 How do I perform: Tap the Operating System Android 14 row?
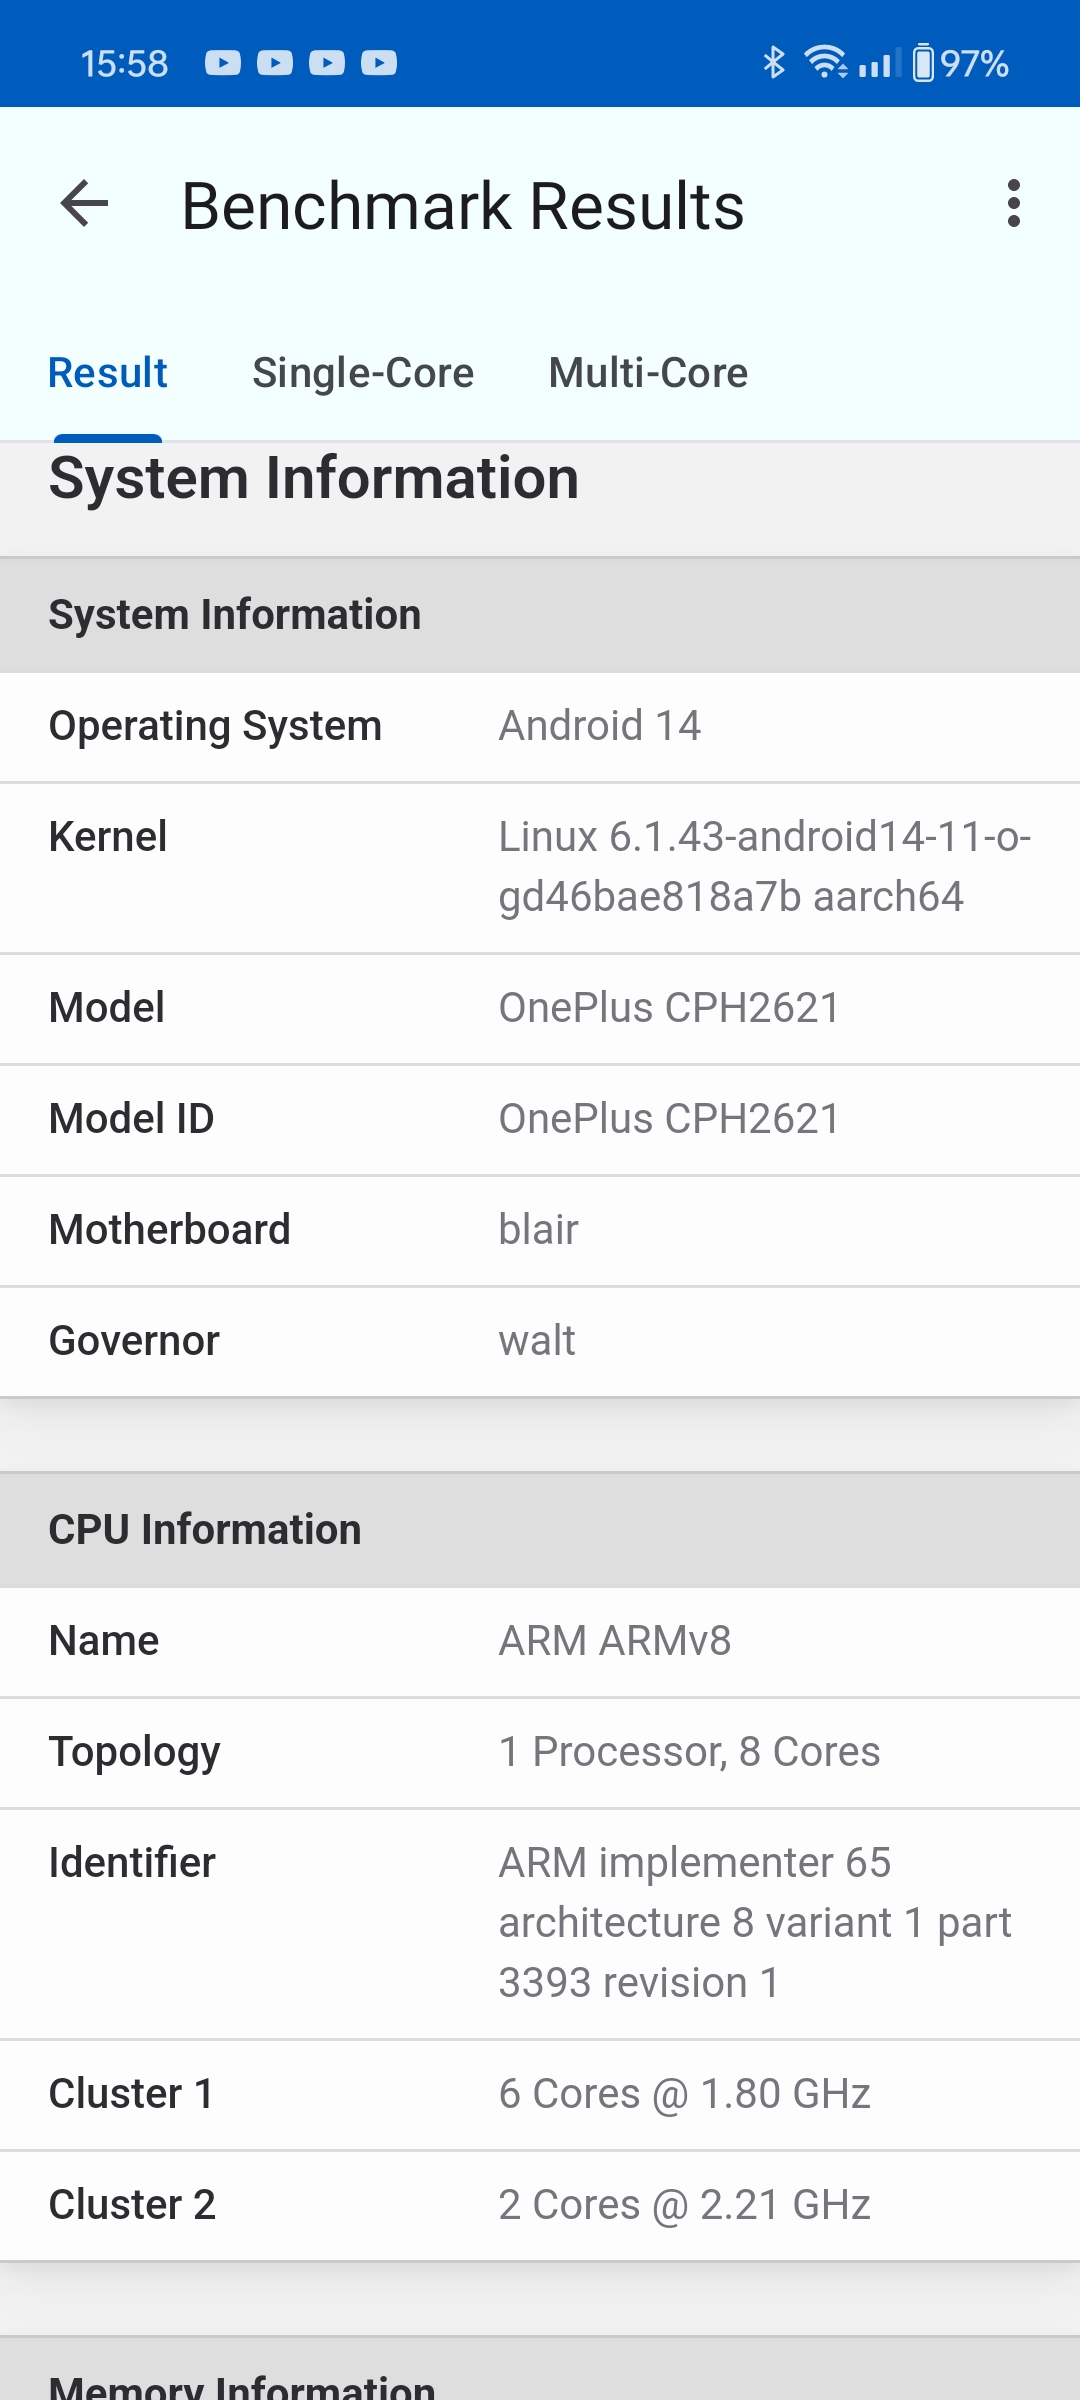click(540, 726)
